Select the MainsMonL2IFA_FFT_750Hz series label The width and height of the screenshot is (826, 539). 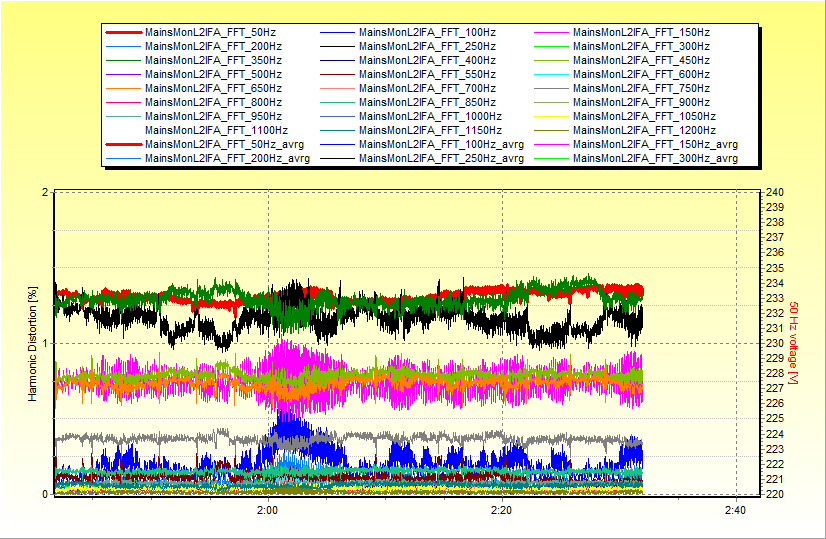pos(641,89)
